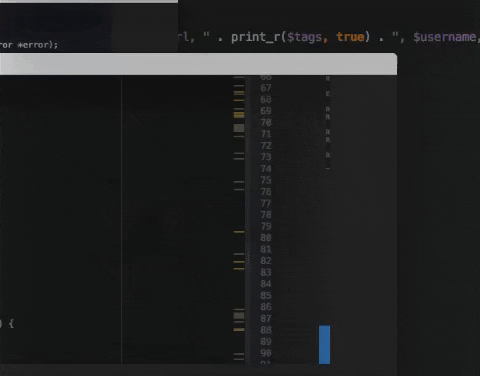Select line number 90 in the gutter
This screenshot has height=376, width=480.
pyautogui.click(x=266, y=353)
